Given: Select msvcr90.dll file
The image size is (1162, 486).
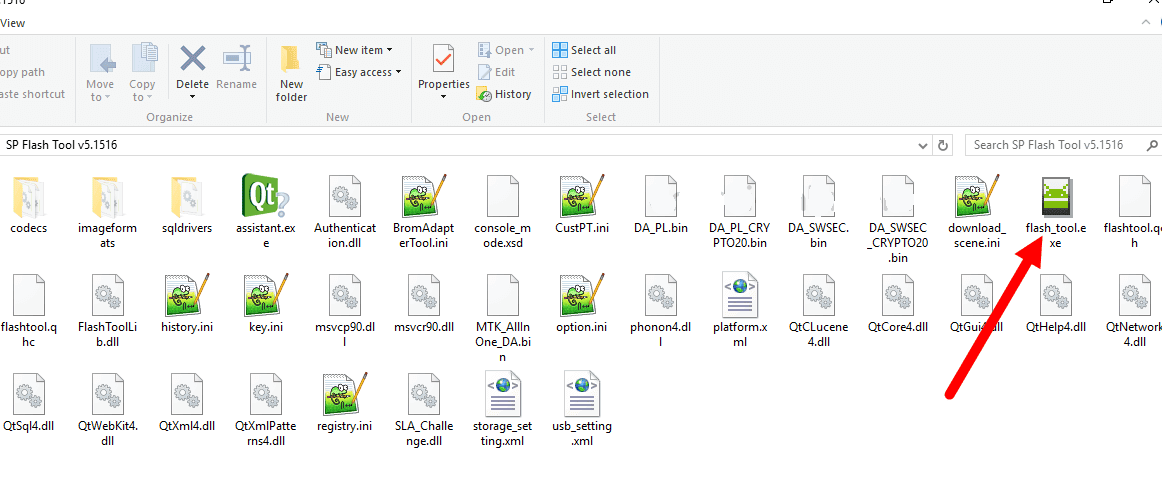Looking at the screenshot, I should point(424,304).
